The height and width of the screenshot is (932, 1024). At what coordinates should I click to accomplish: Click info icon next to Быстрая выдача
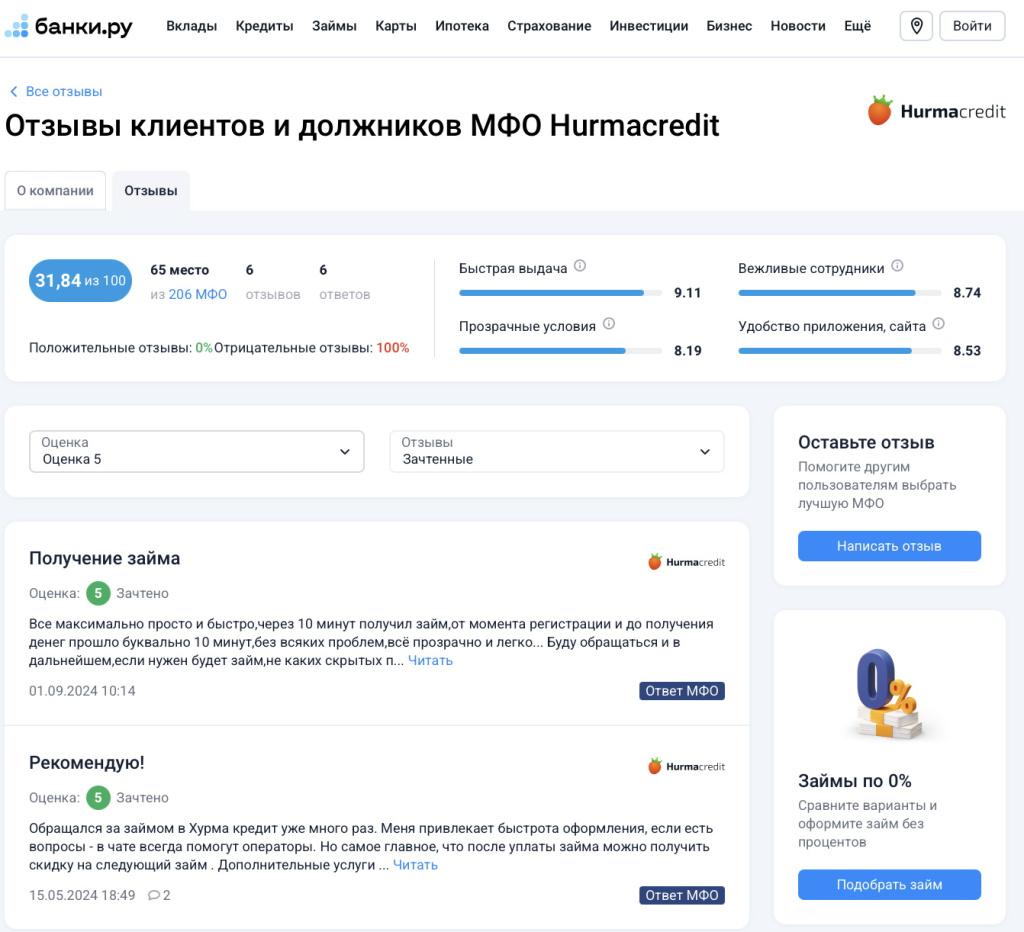point(580,267)
